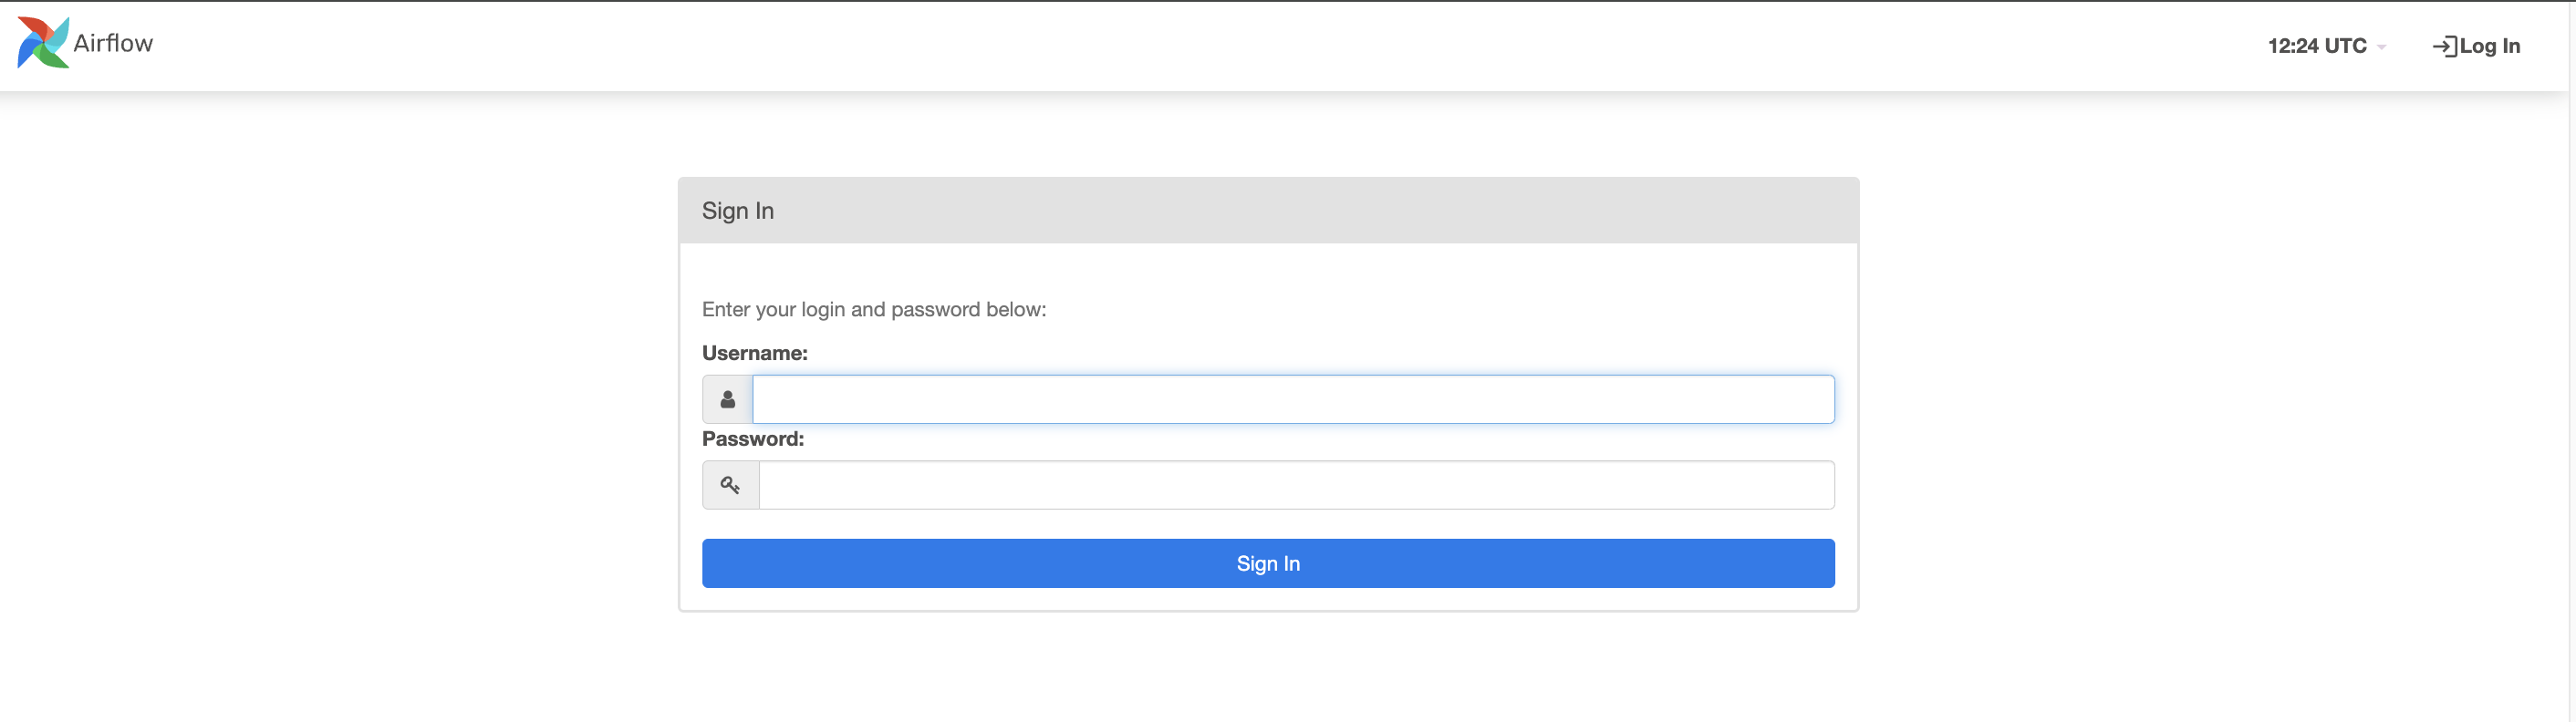
Task: Submit with the blue Sign In button
Action: pos(1268,563)
